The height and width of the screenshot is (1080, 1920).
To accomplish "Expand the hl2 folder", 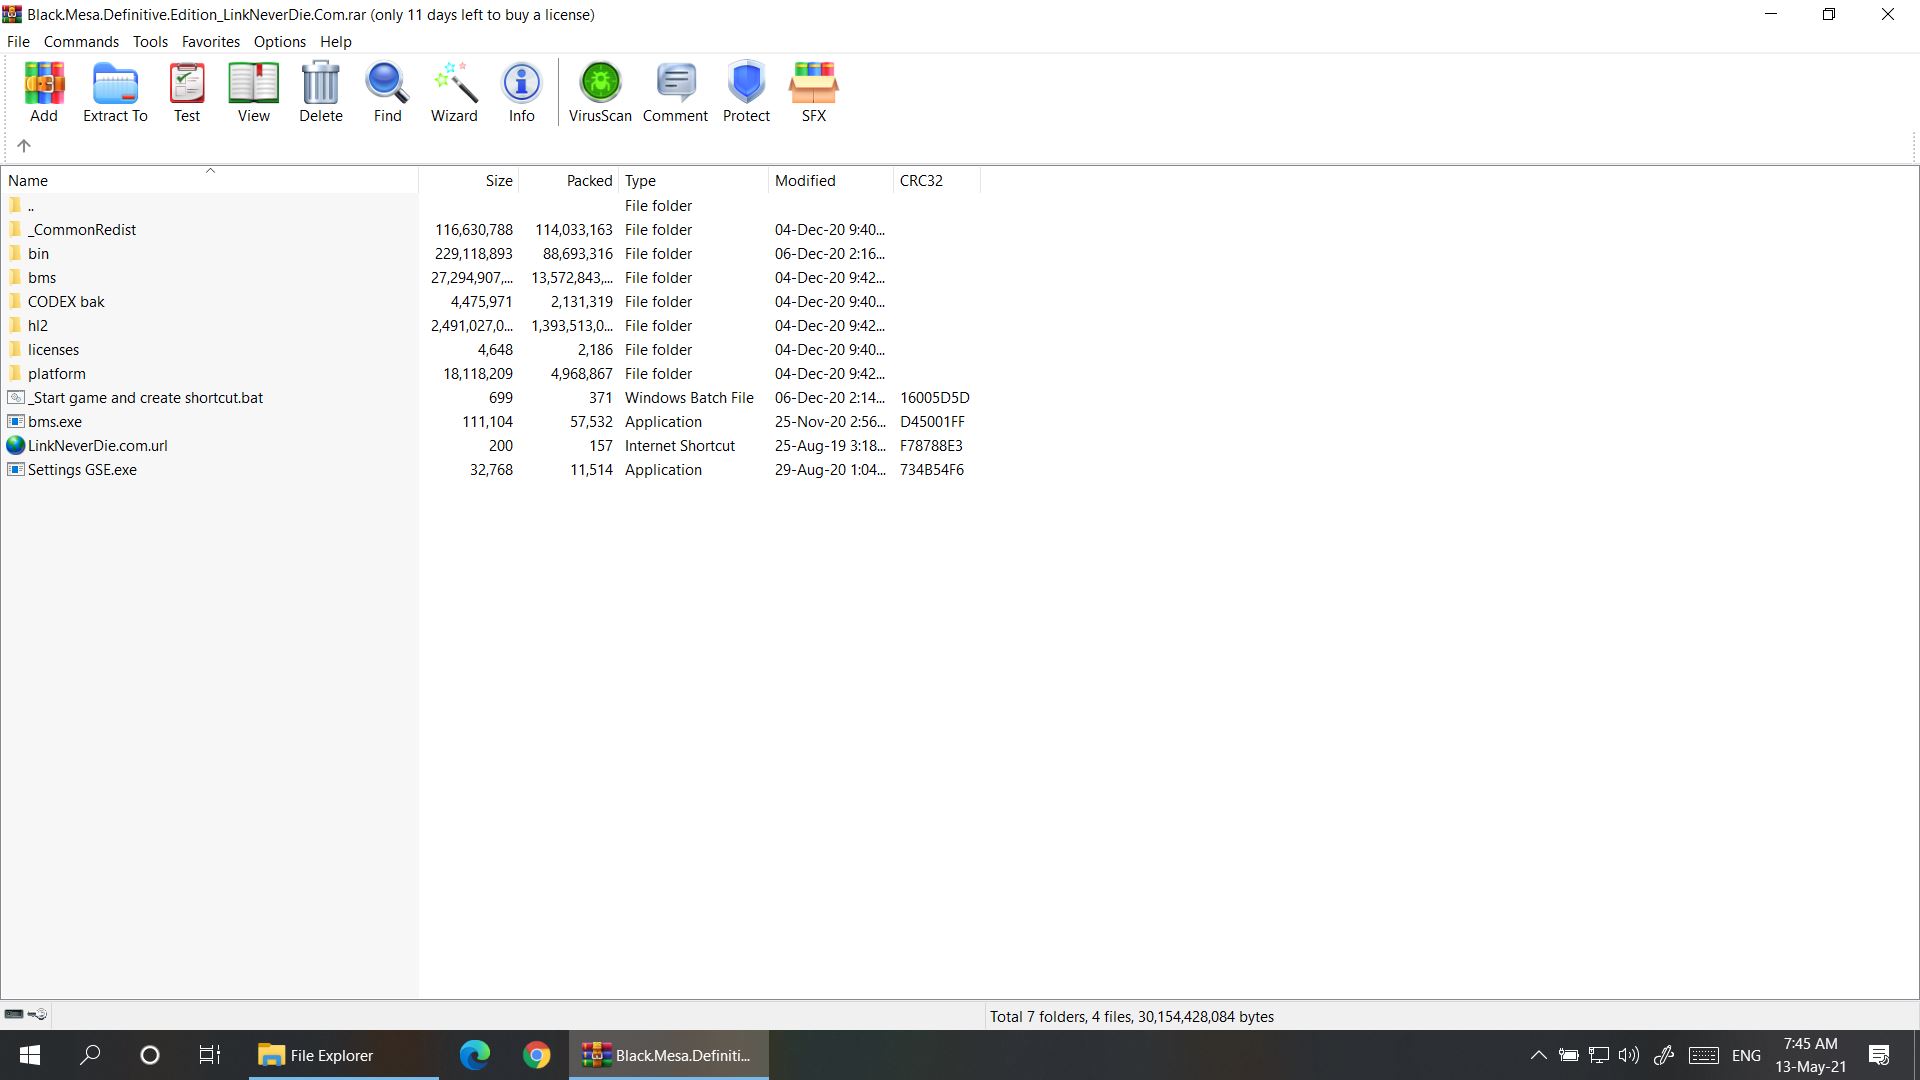I will (38, 324).
